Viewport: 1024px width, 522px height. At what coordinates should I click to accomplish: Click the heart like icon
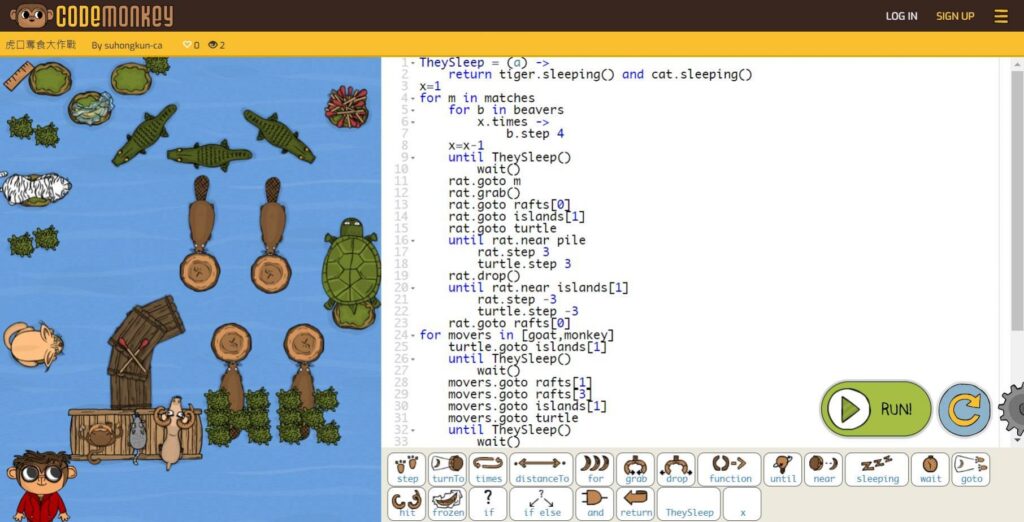187,45
